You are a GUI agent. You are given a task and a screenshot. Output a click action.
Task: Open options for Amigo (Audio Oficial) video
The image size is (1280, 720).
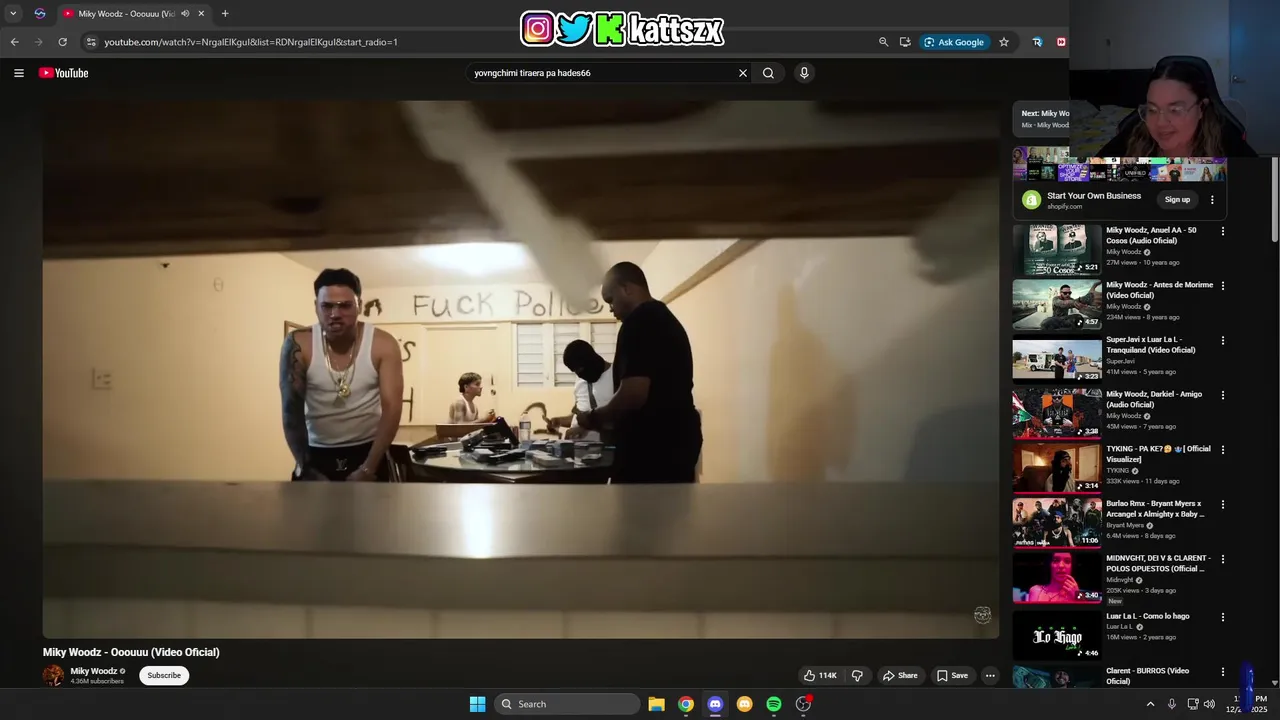(1222, 395)
